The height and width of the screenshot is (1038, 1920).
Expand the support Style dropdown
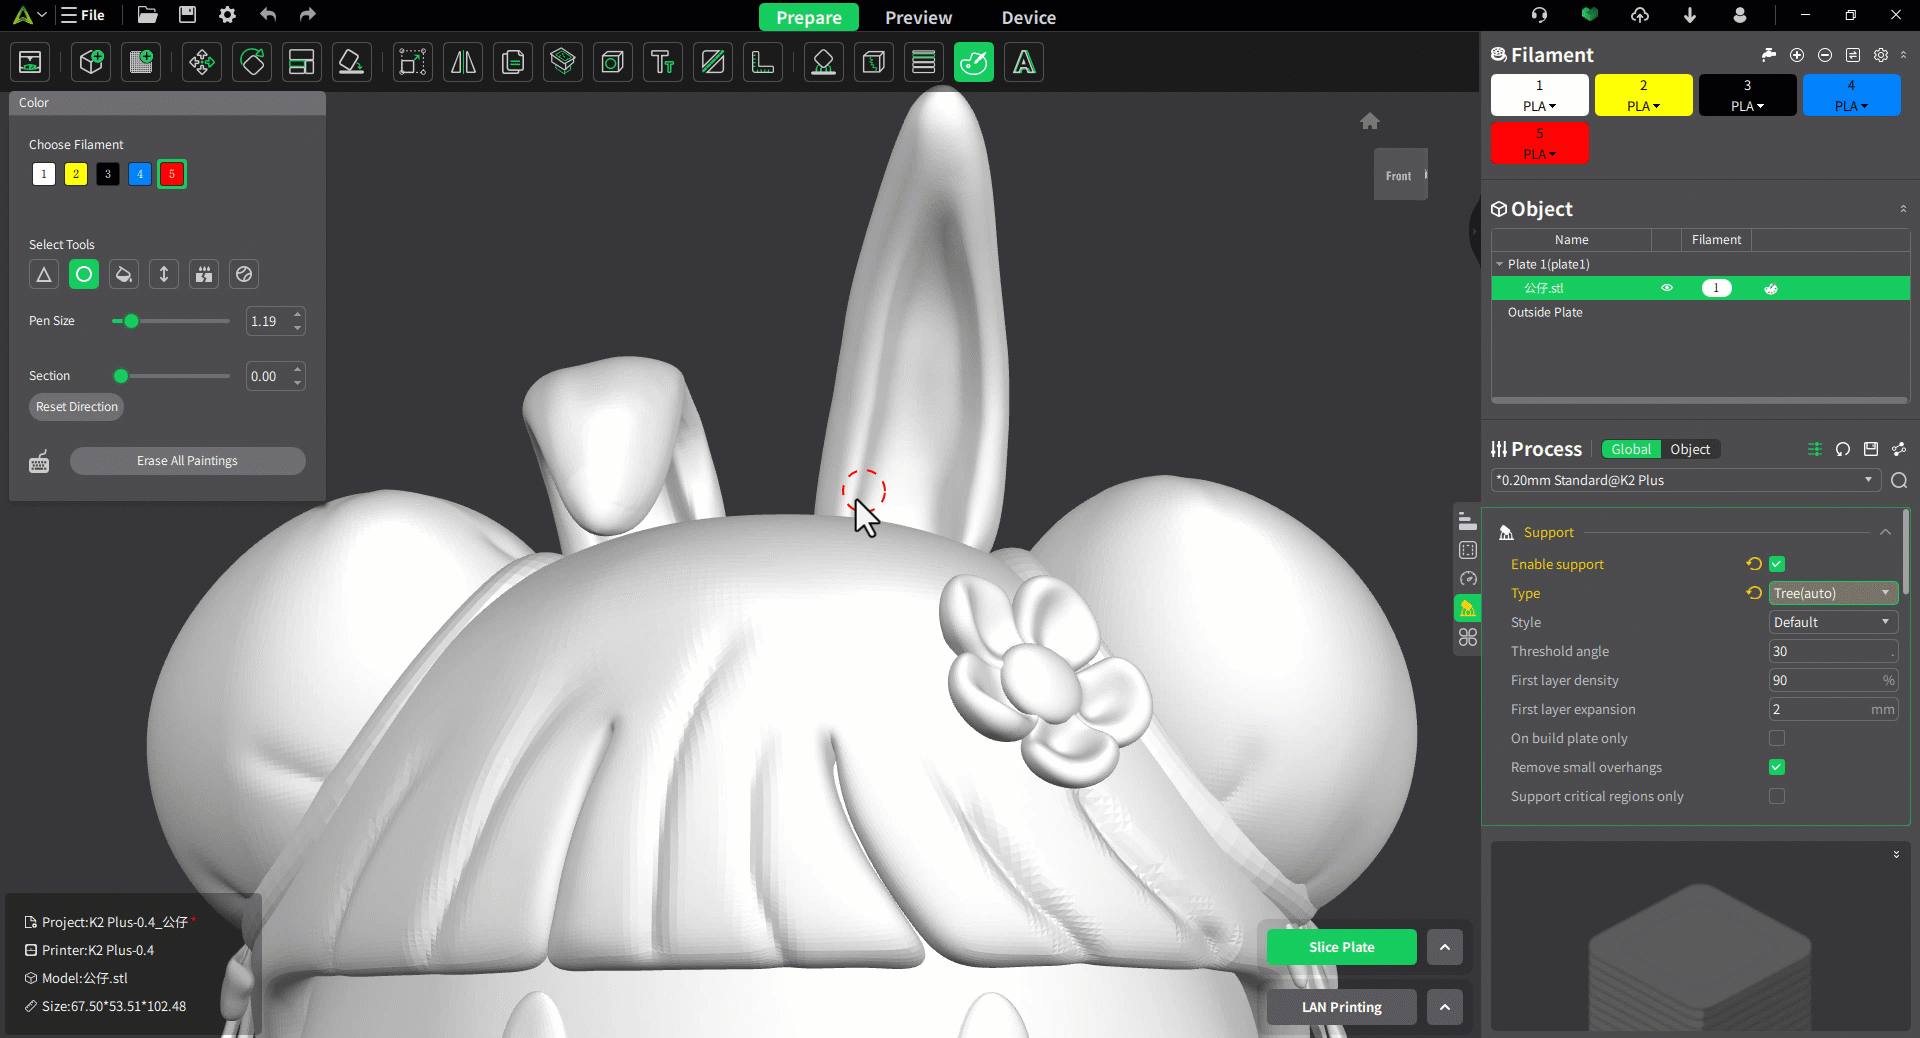[1832, 622]
